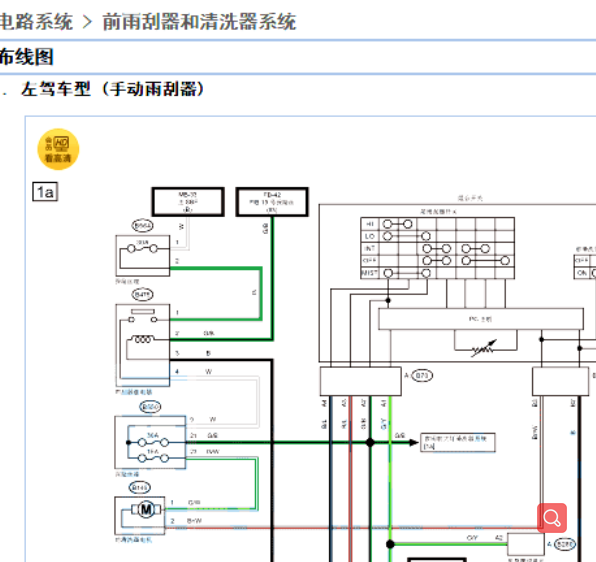Screen dimensions: 596x562
Task: Click the B280 connector label
Action: pos(565,544)
